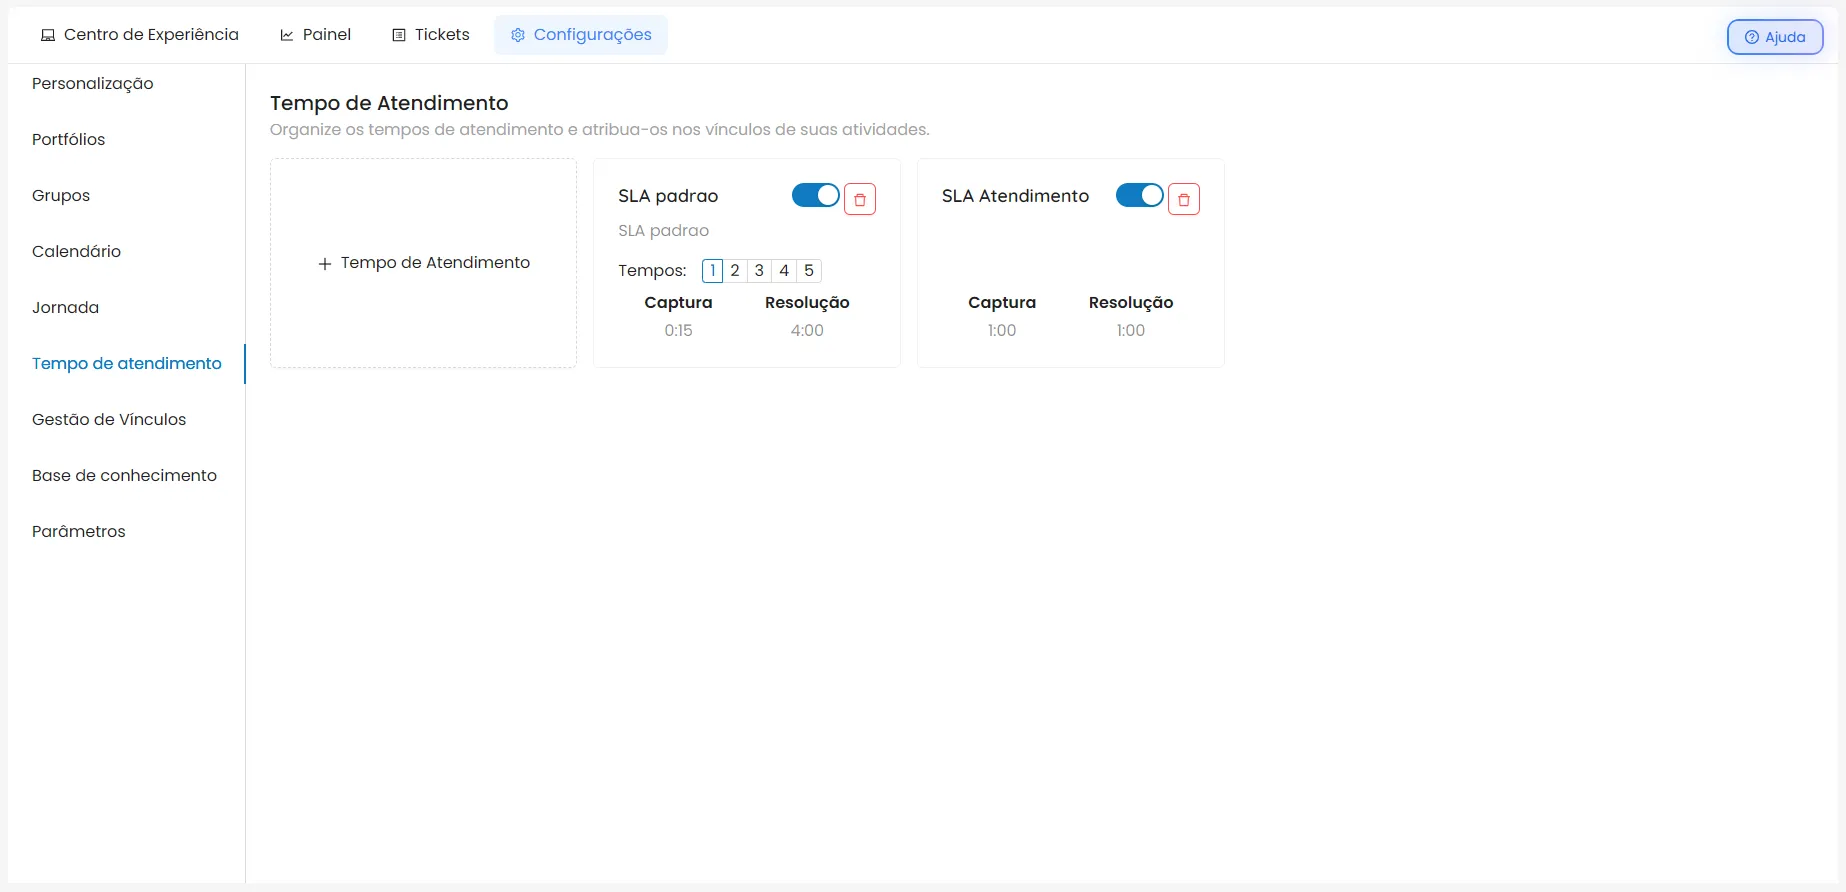The image size is (1846, 892).
Task: Select Tempo de atendimento in the sidebar
Action: tap(127, 364)
